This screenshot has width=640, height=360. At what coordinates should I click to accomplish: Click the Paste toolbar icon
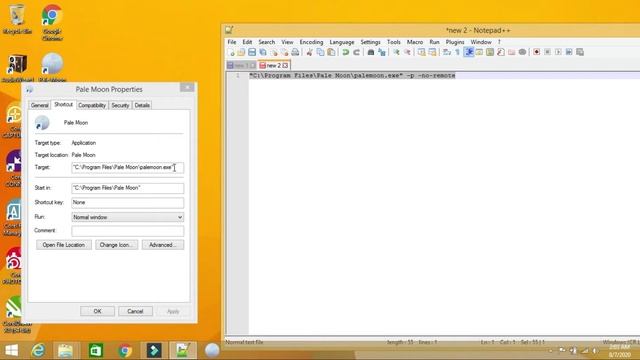(x=331, y=52)
